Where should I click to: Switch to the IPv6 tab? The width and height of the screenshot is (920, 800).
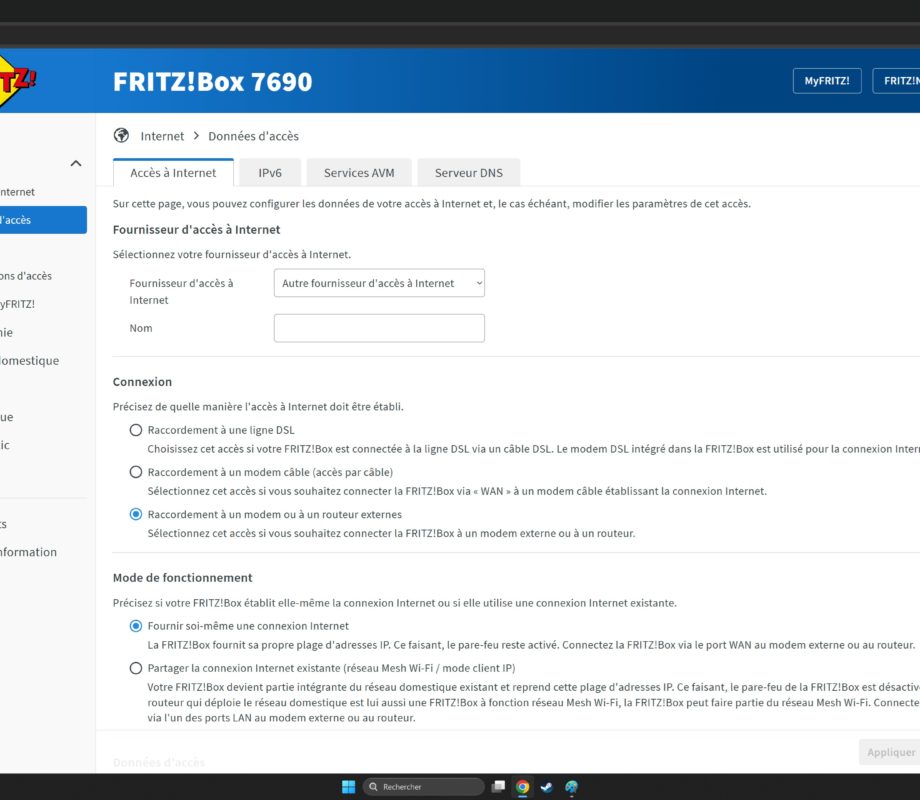tap(270, 173)
